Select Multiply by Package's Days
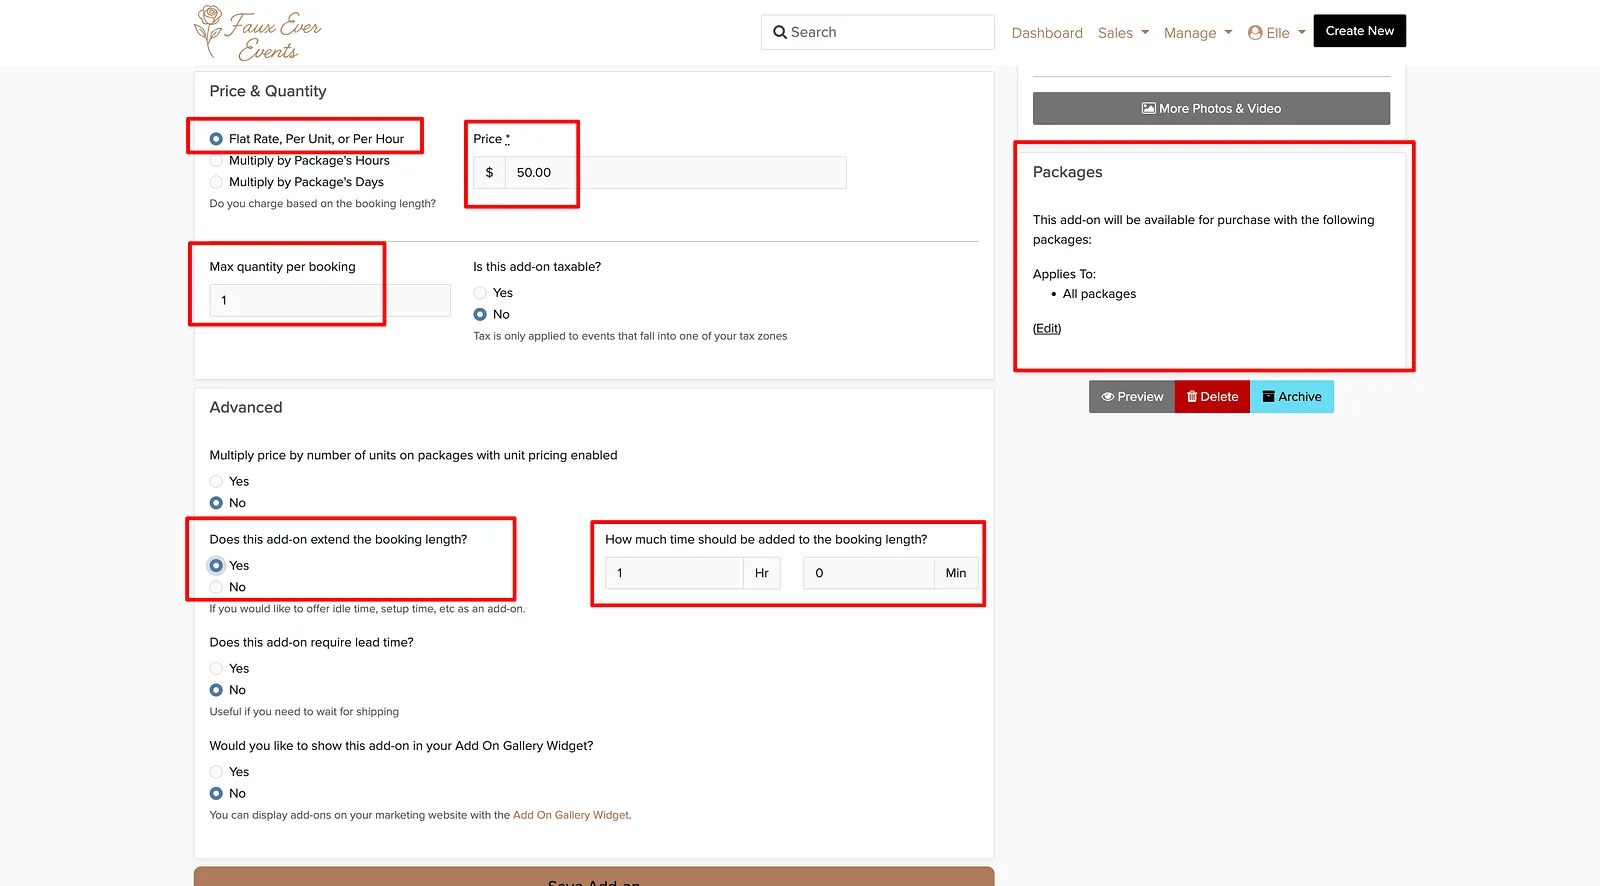 216,182
